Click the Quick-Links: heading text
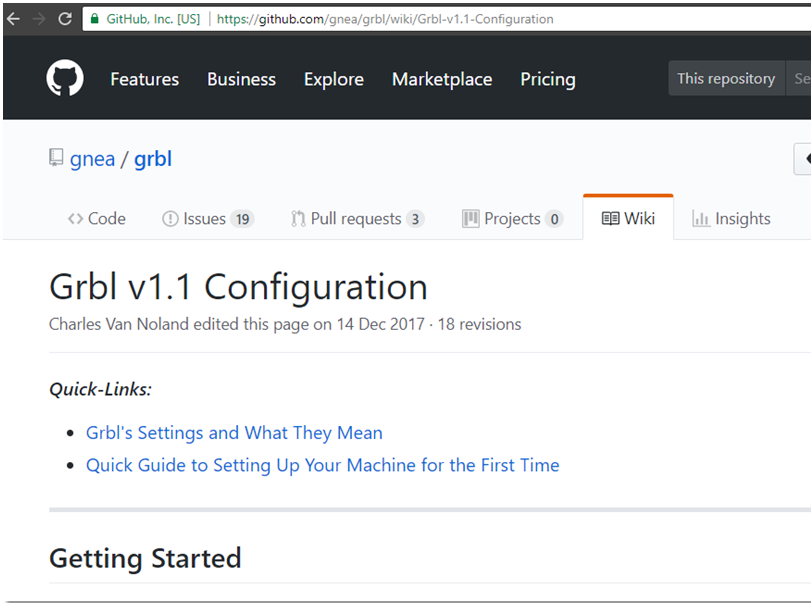The width and height of the screenshot is (811, 603). point(100,389)
